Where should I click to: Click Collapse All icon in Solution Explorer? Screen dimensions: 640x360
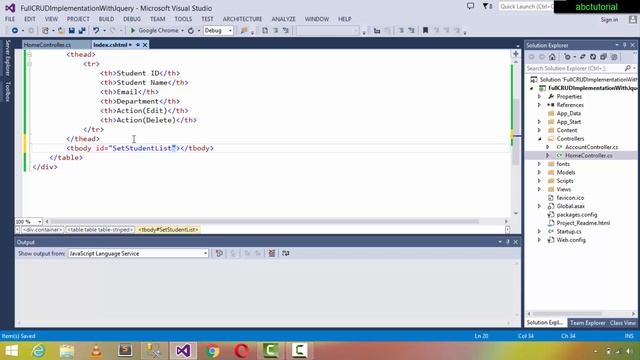coord(604,57)
